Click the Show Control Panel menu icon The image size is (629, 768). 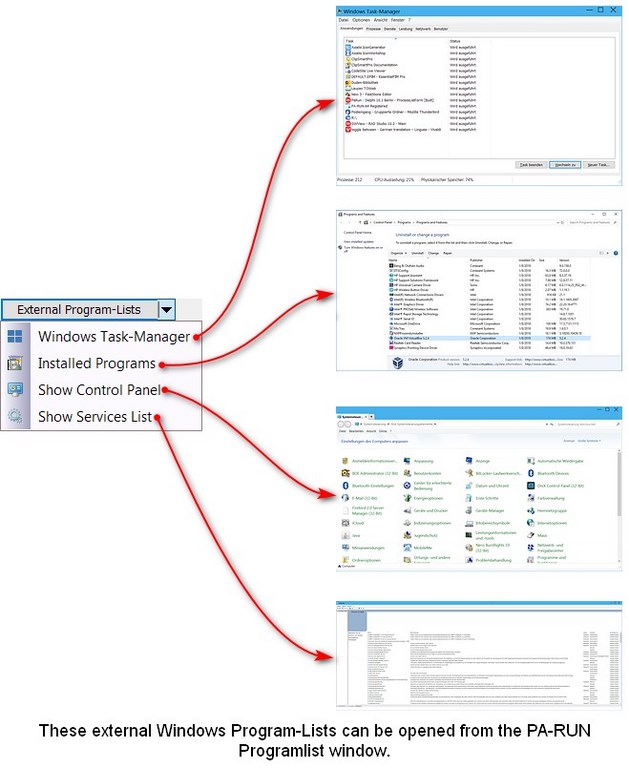point(15,390)
